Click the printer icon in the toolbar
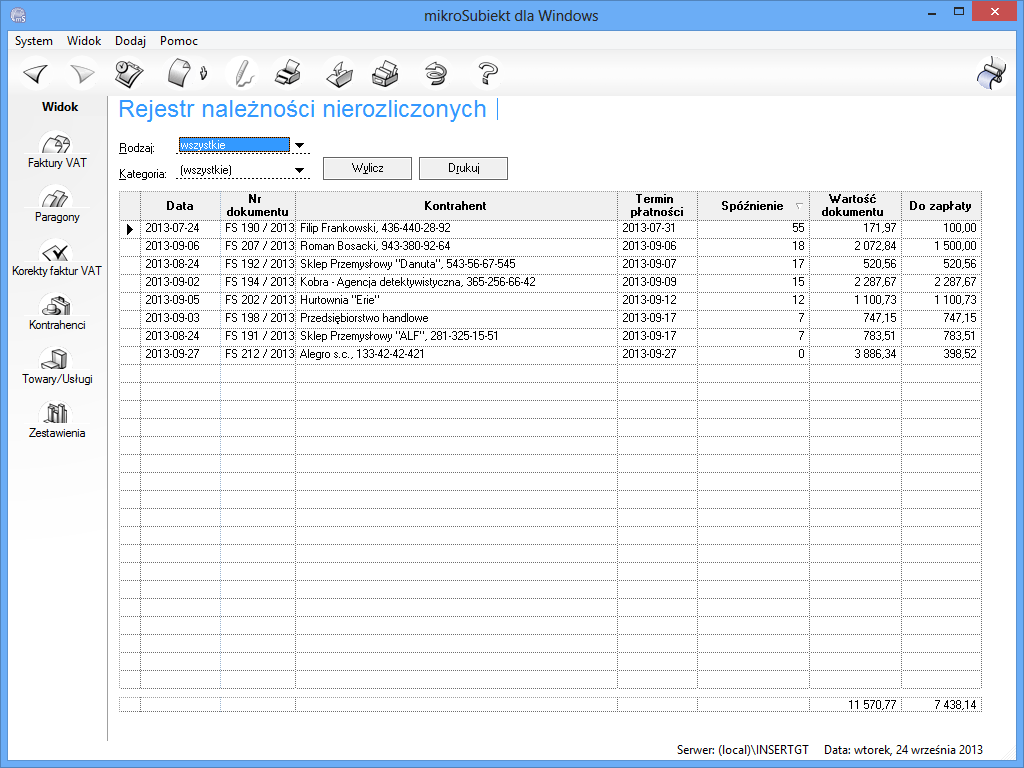The width and height of the screenshot is (1024, 768). pyautogui.click(x=287, y=73)
